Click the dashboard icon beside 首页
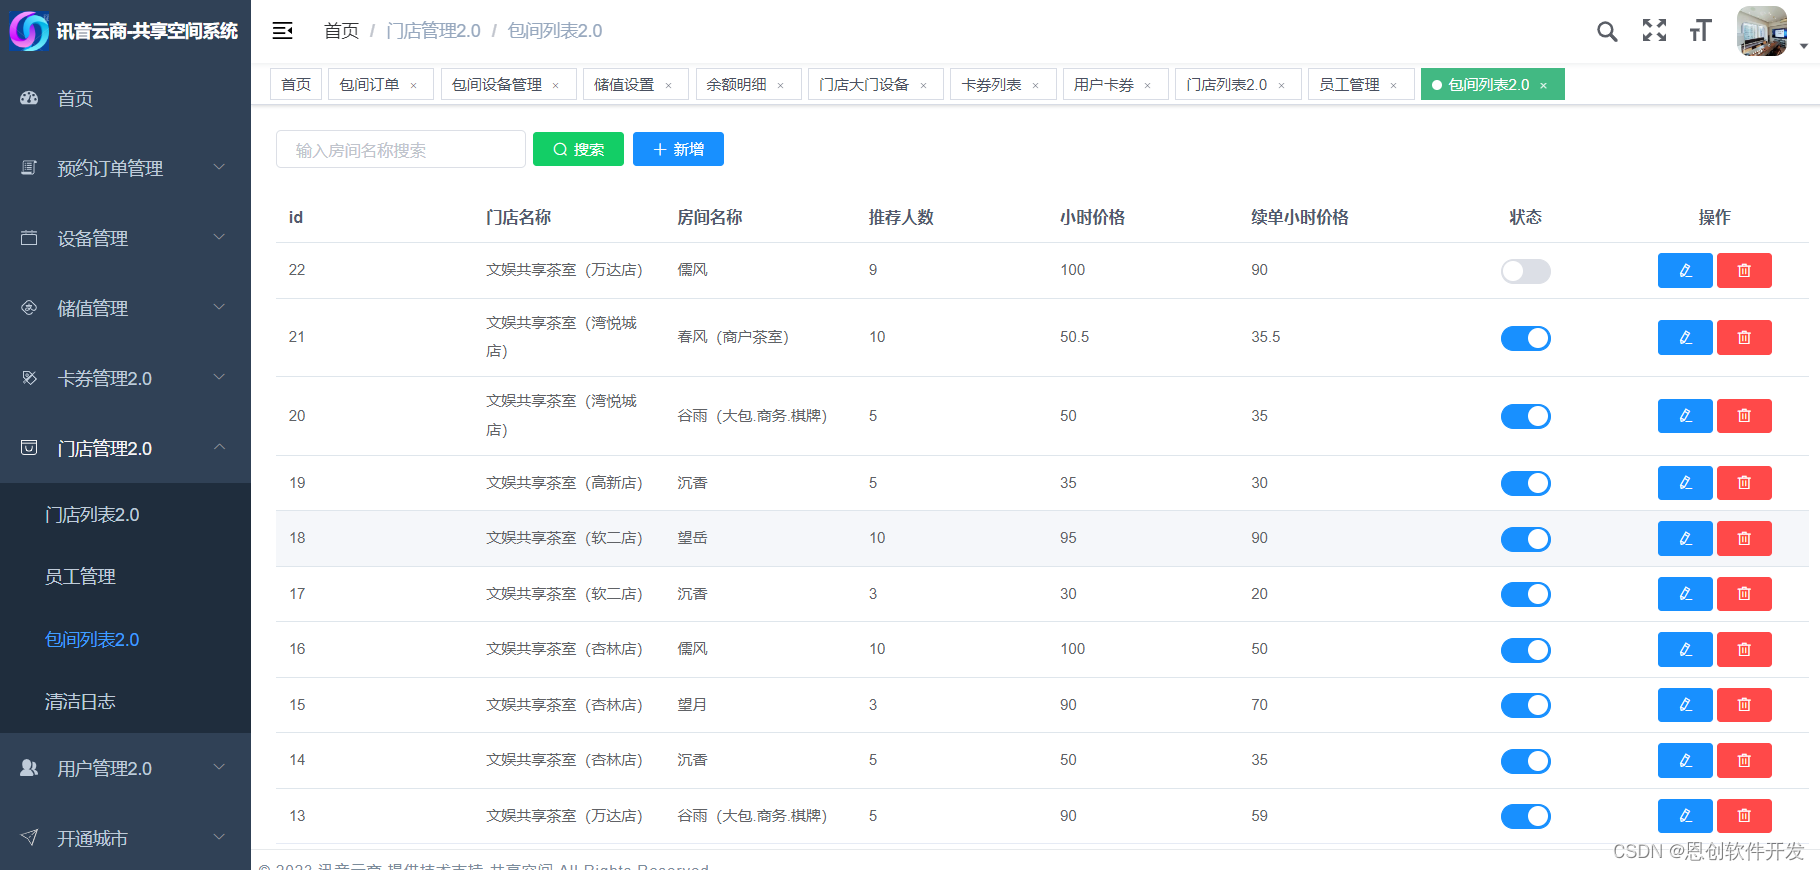This screenshot has width=1820, height=870. [x=29, y=98]
